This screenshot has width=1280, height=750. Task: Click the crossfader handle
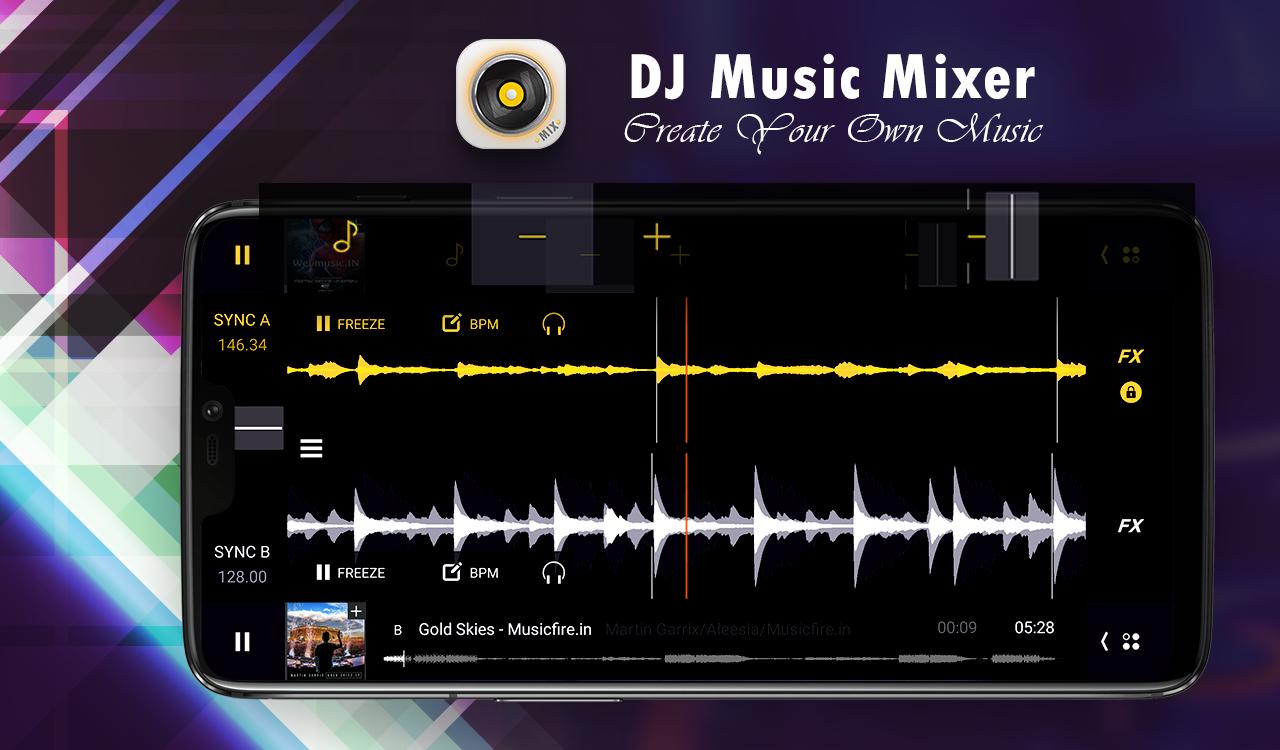[259, 427]
